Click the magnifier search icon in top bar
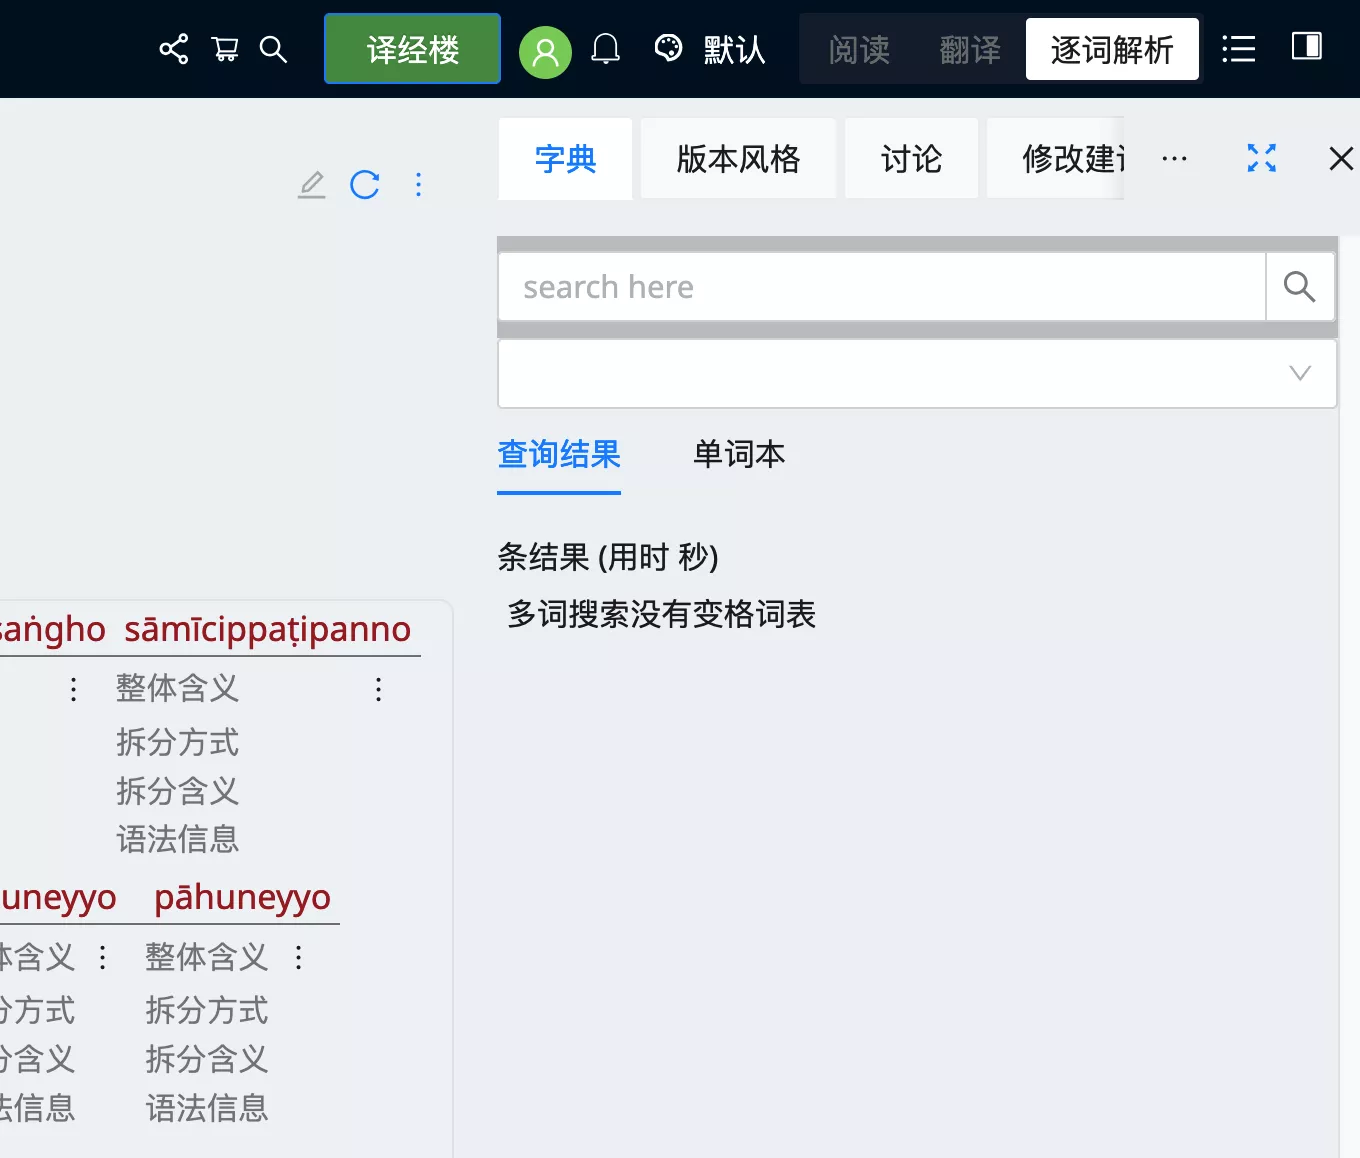 (x=273, y=49)
